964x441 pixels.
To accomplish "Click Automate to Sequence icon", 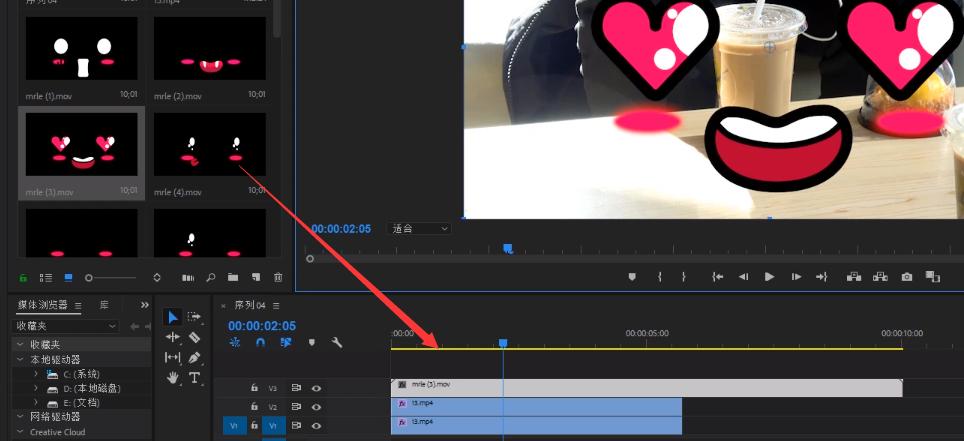I will (188, 278).
